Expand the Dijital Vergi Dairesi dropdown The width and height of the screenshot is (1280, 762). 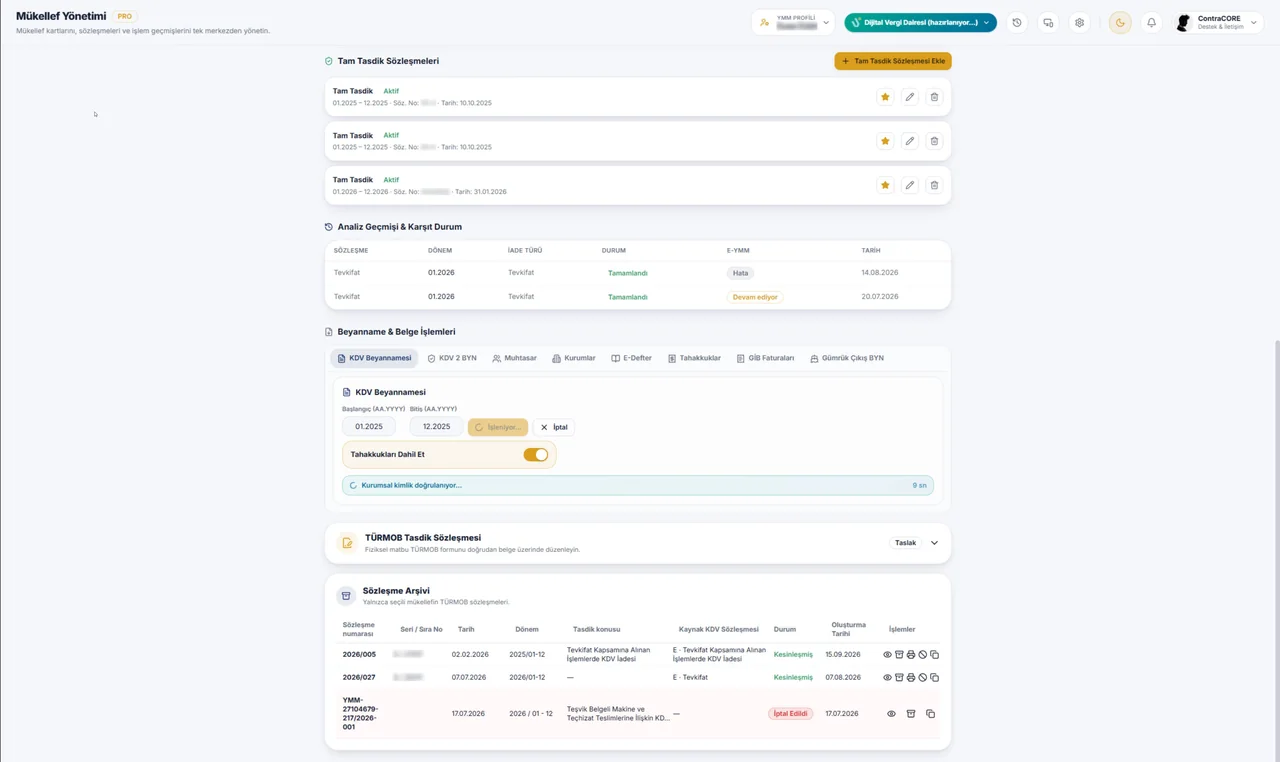(x=920, y=23)
